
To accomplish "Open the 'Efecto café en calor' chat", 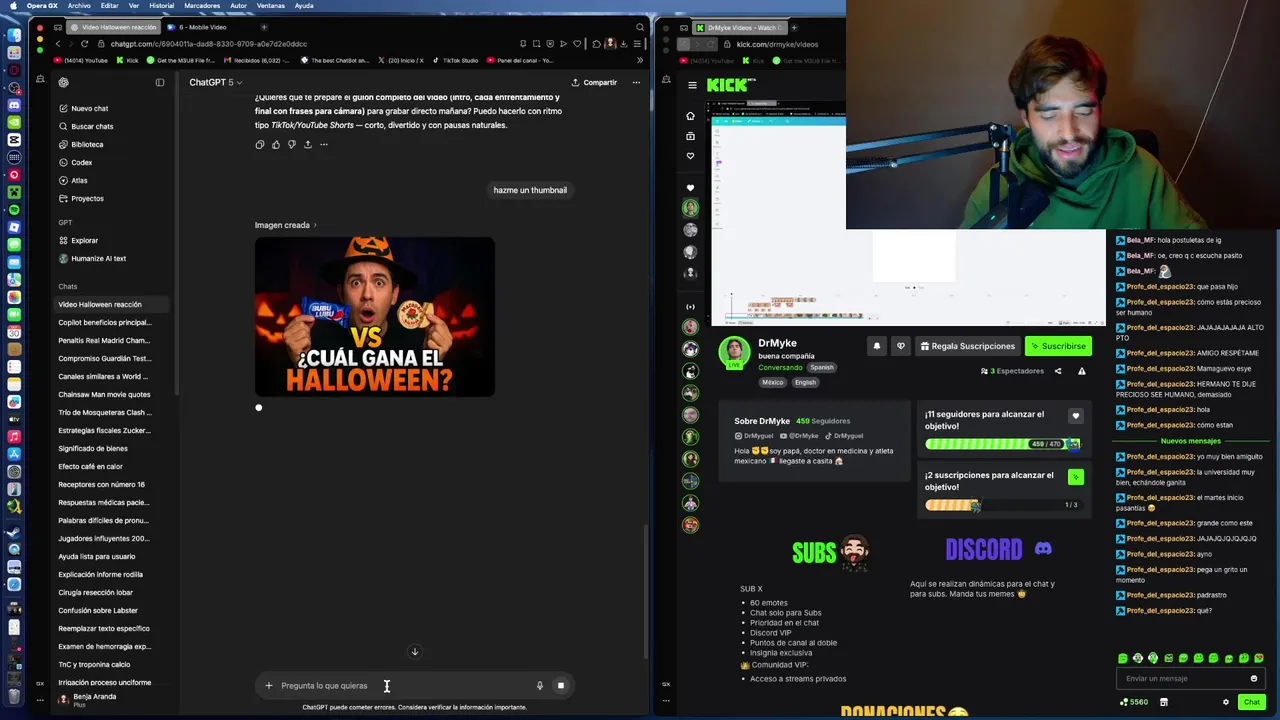I will [x=90, y=466].
